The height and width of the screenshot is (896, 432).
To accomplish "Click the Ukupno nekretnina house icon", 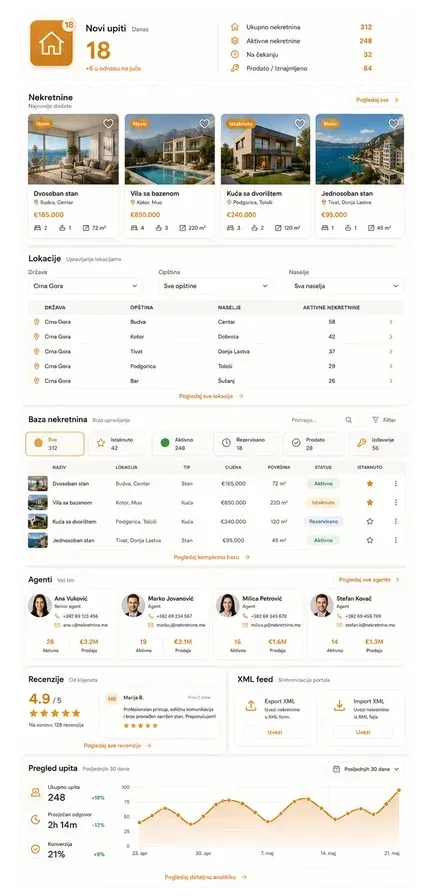I will click(234, 27).
